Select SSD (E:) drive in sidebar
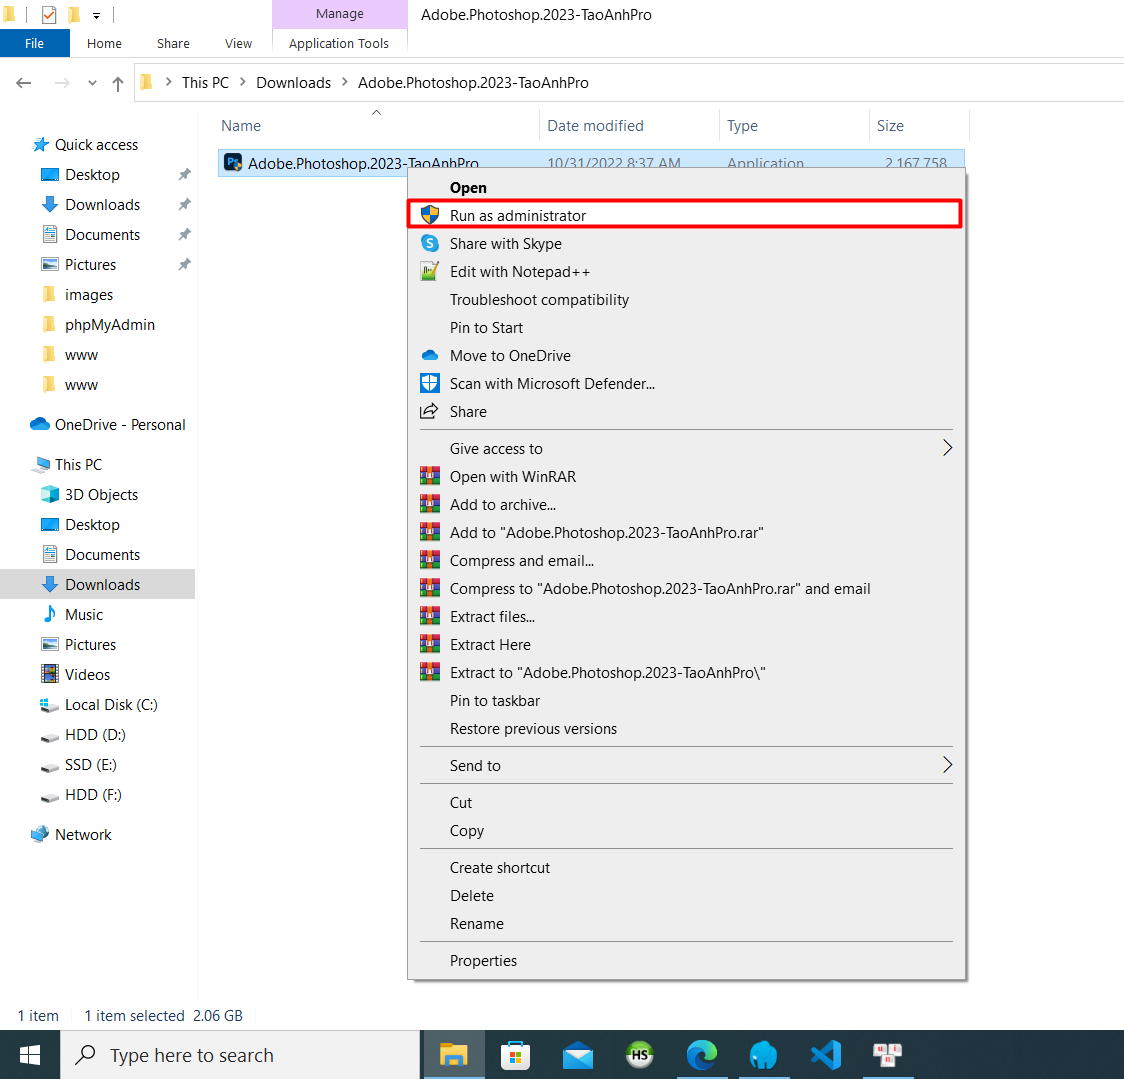 coord(90,764)
